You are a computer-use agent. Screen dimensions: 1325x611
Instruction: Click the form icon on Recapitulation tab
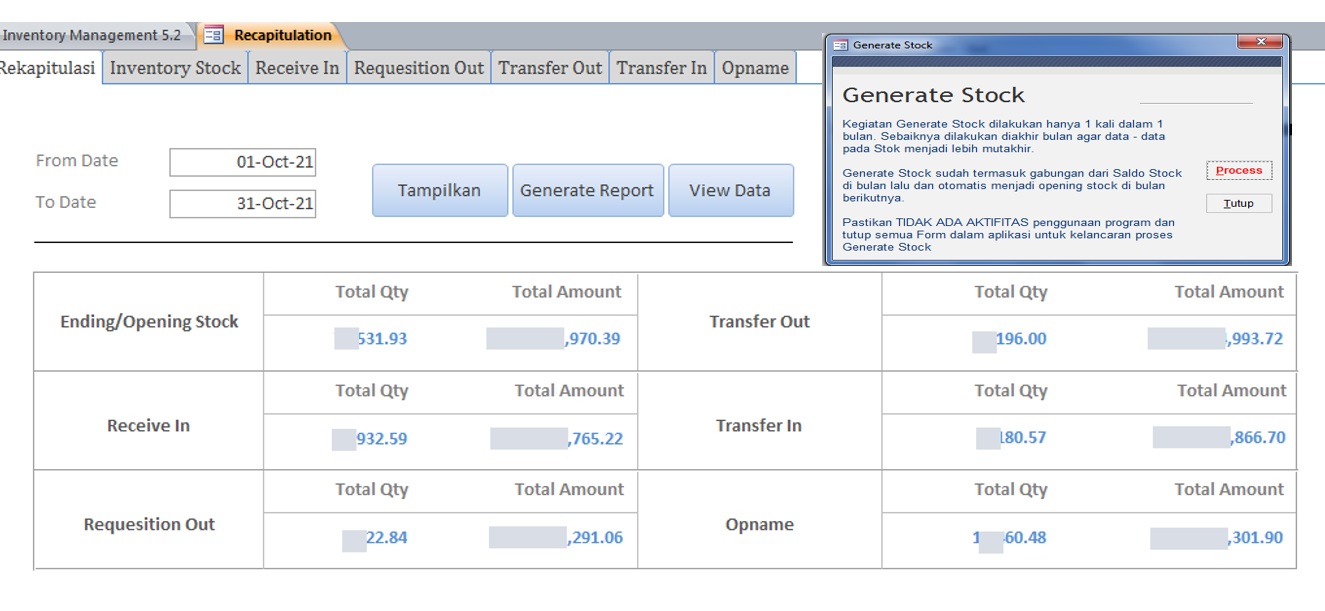[x=213, y=35]
